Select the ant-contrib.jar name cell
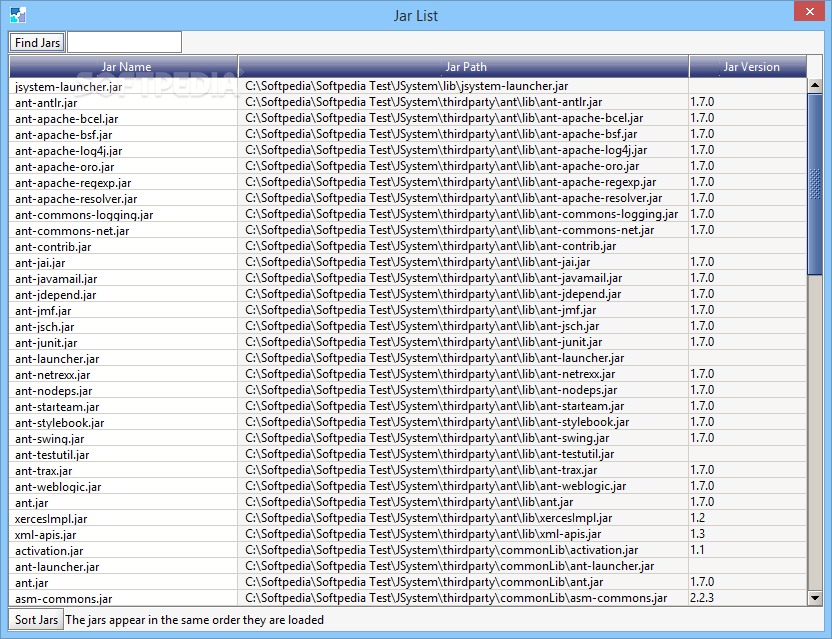Screen dimensions: 832x639 [124, 246]
